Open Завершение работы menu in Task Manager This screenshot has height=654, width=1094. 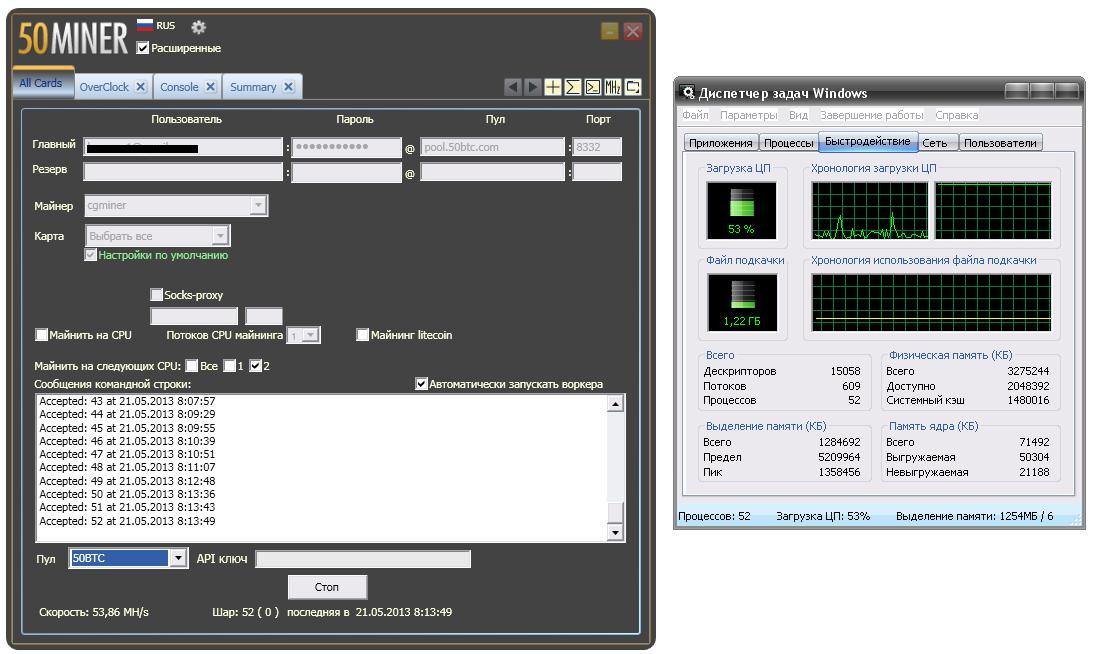[x=871, y=115]
